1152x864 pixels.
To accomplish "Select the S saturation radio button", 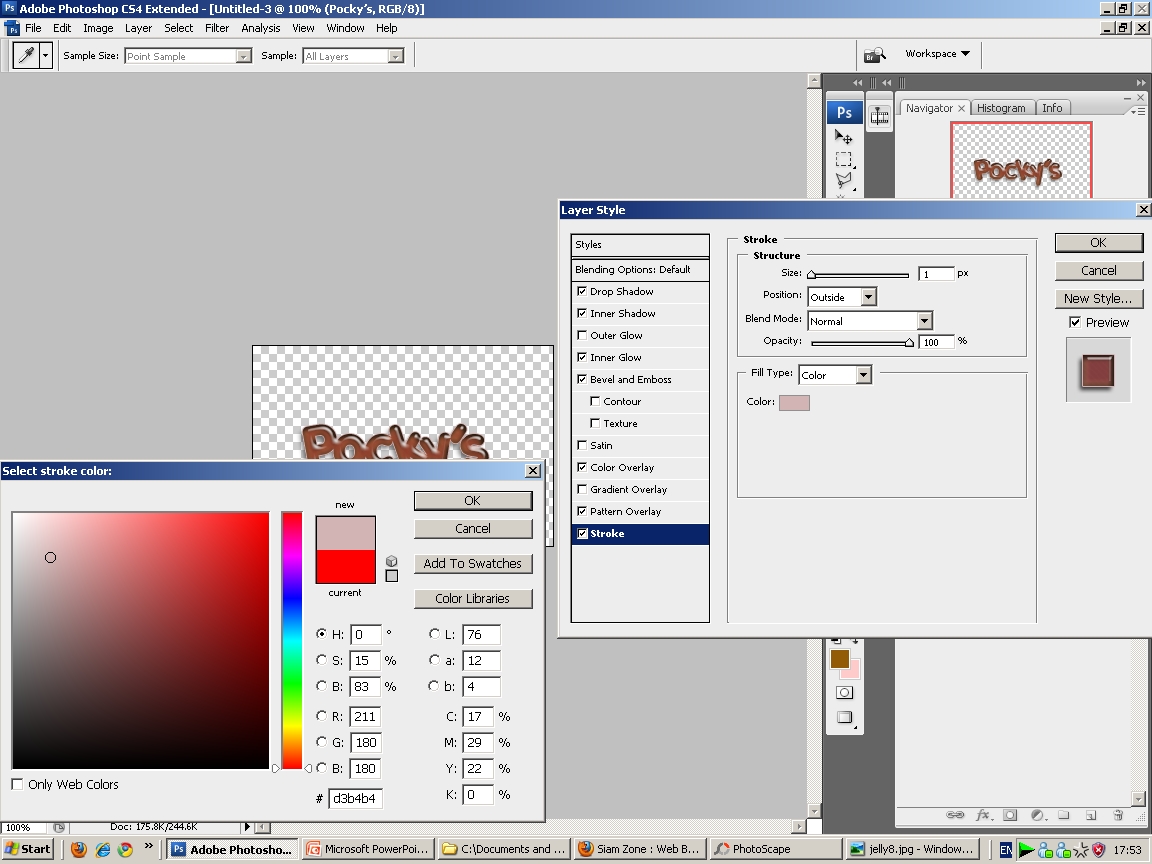I will 322,660.
